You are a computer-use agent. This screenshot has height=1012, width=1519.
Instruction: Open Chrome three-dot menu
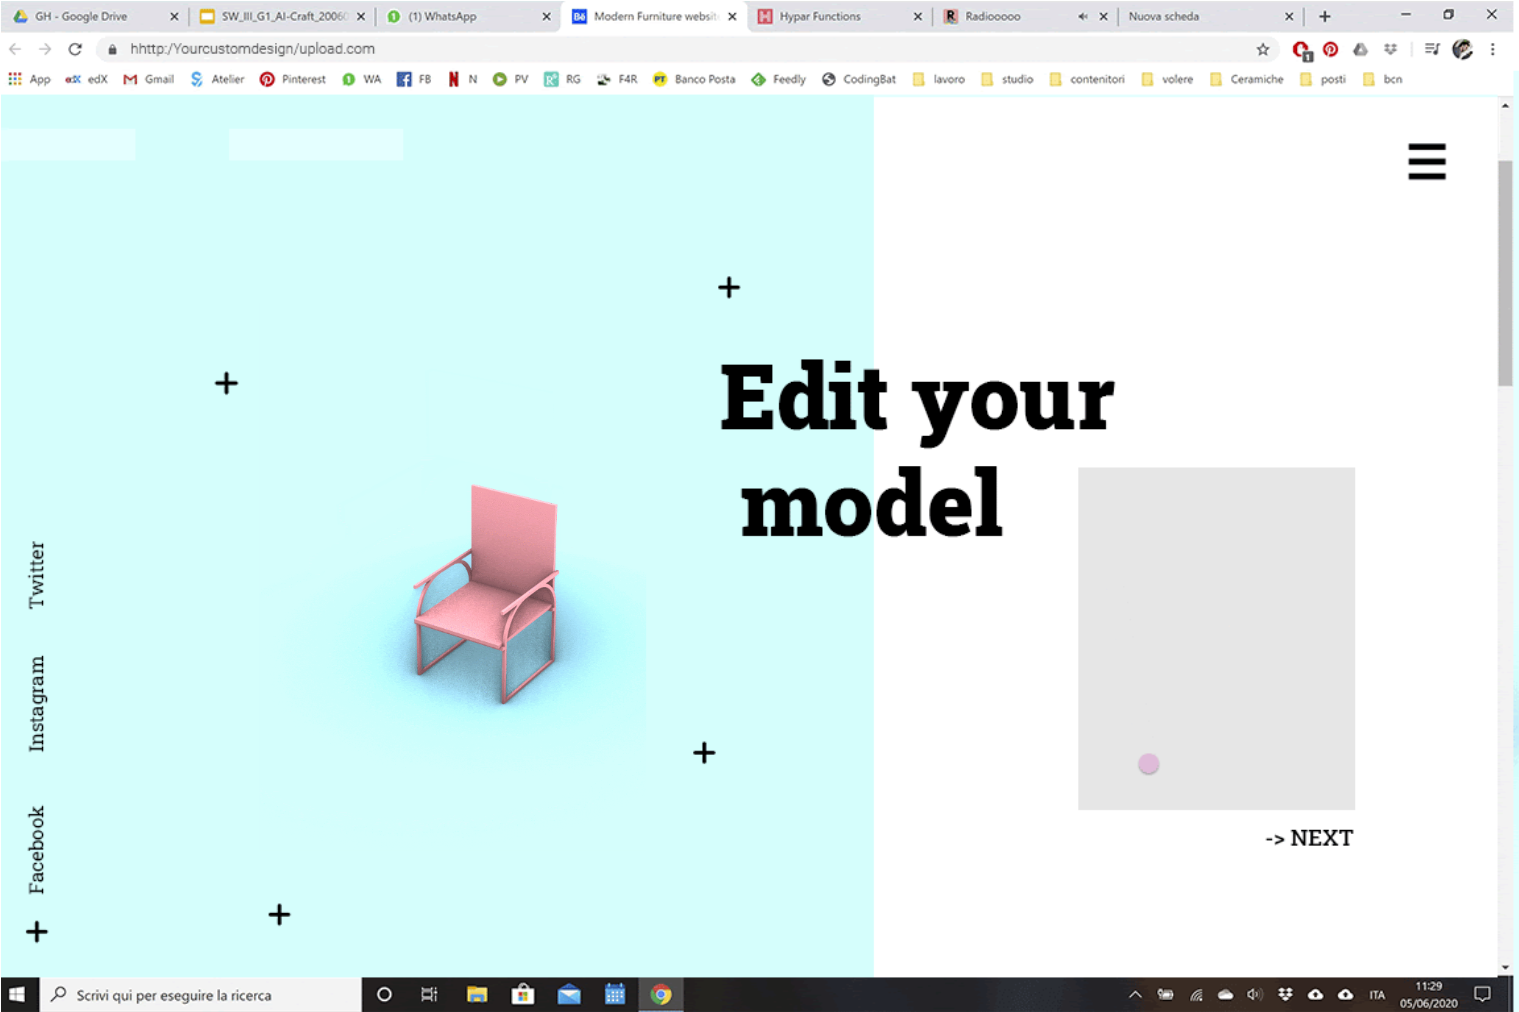click(x=1492, y=49)
